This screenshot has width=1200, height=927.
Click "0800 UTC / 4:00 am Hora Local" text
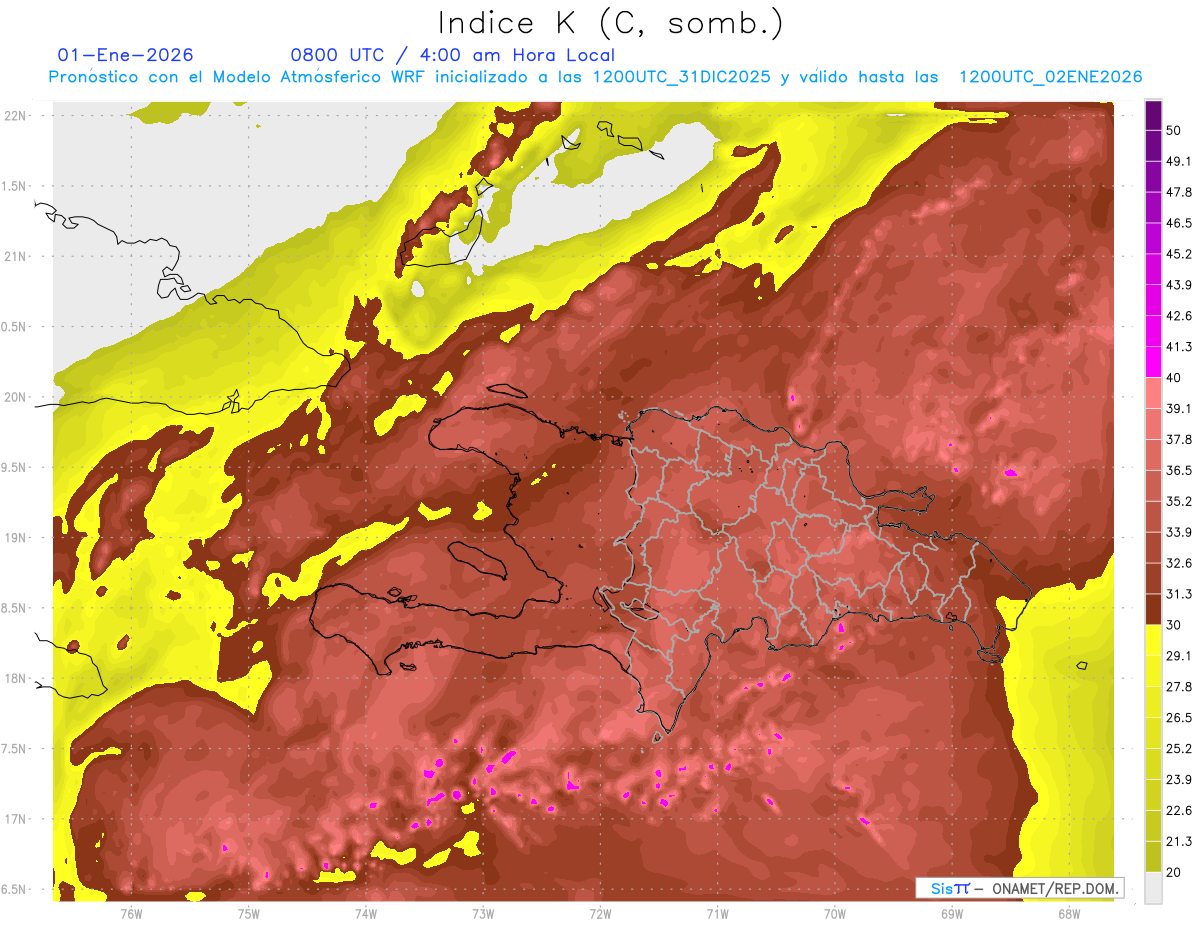[x=453, y=55]
